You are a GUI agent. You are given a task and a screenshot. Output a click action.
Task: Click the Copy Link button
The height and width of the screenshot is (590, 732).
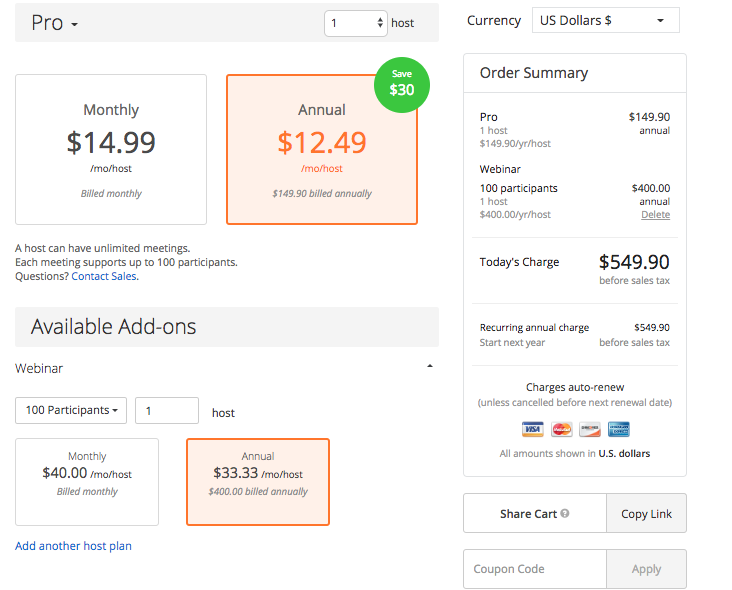647,513
